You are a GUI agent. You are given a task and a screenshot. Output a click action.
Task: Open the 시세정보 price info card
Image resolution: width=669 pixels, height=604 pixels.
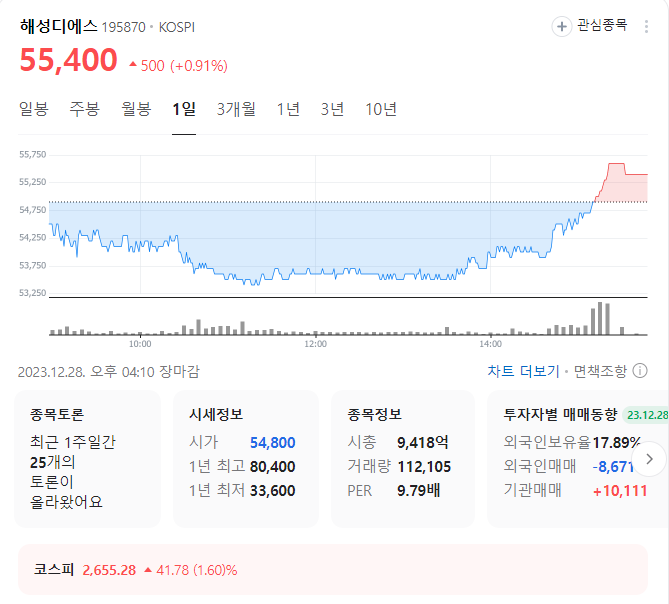[x=246, y=459]
